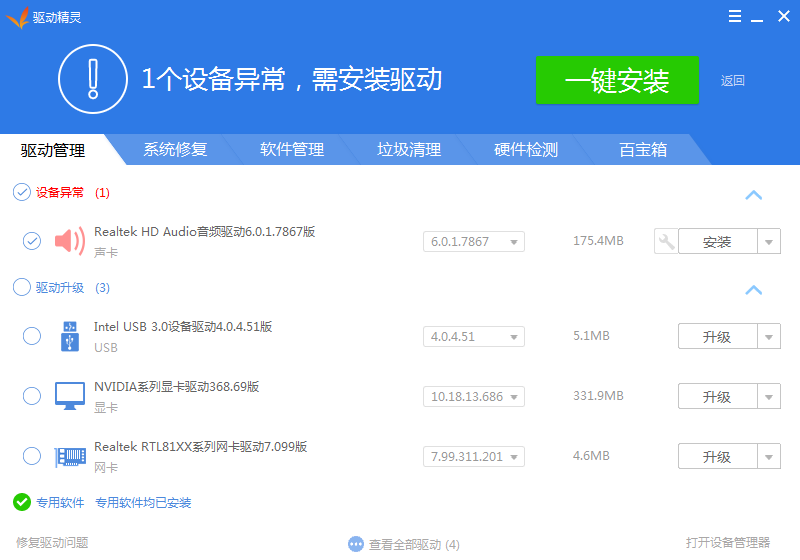
Task: Click the 返回 link
Action: [x=733, y=81]
